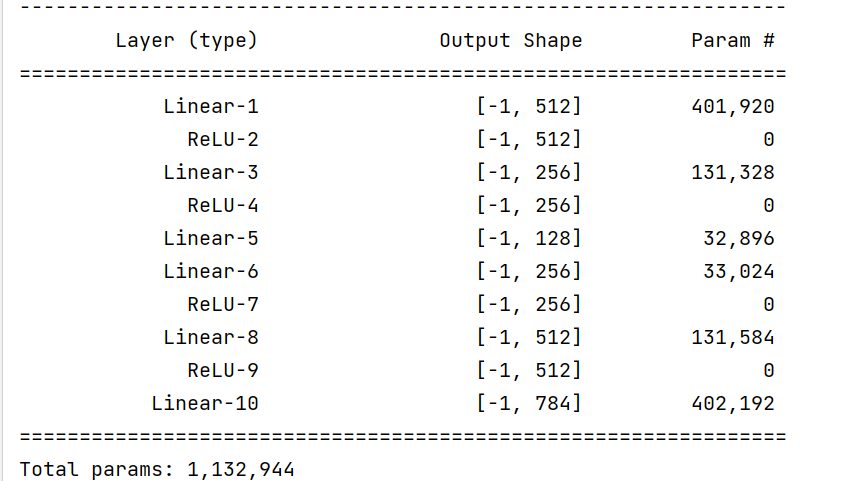This screenshot has width=841, height=481.
Task: Click the parameter count 131,328
Action: (x=733, y=172)
